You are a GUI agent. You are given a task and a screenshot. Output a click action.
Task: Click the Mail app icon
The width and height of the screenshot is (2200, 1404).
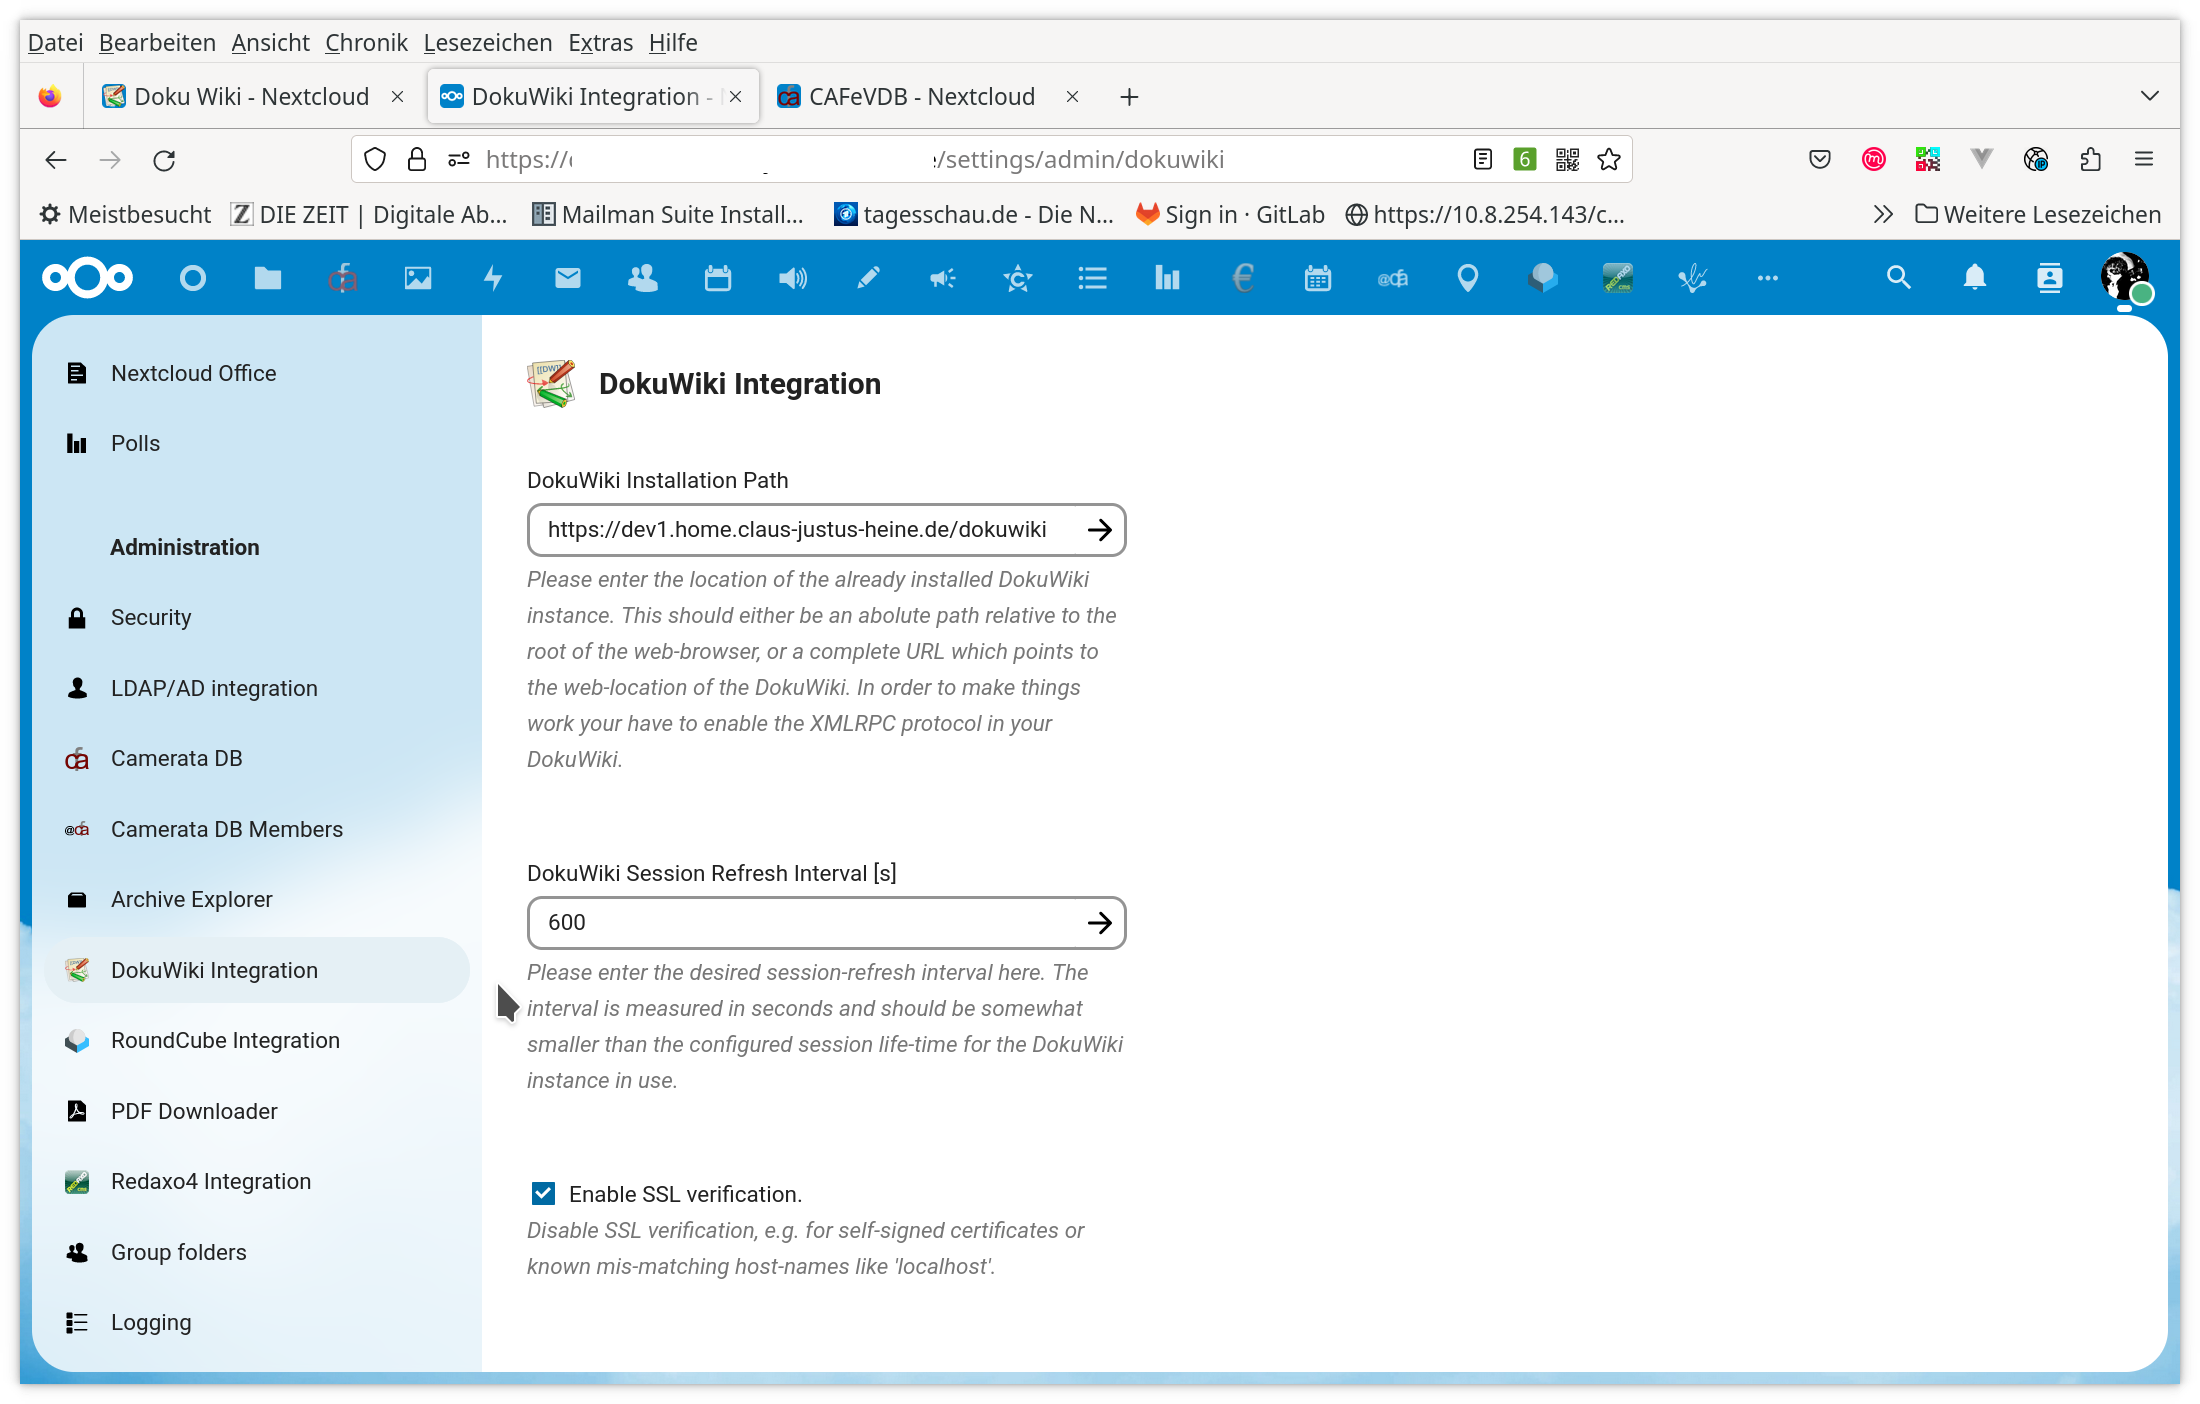(x=566, y=279)
